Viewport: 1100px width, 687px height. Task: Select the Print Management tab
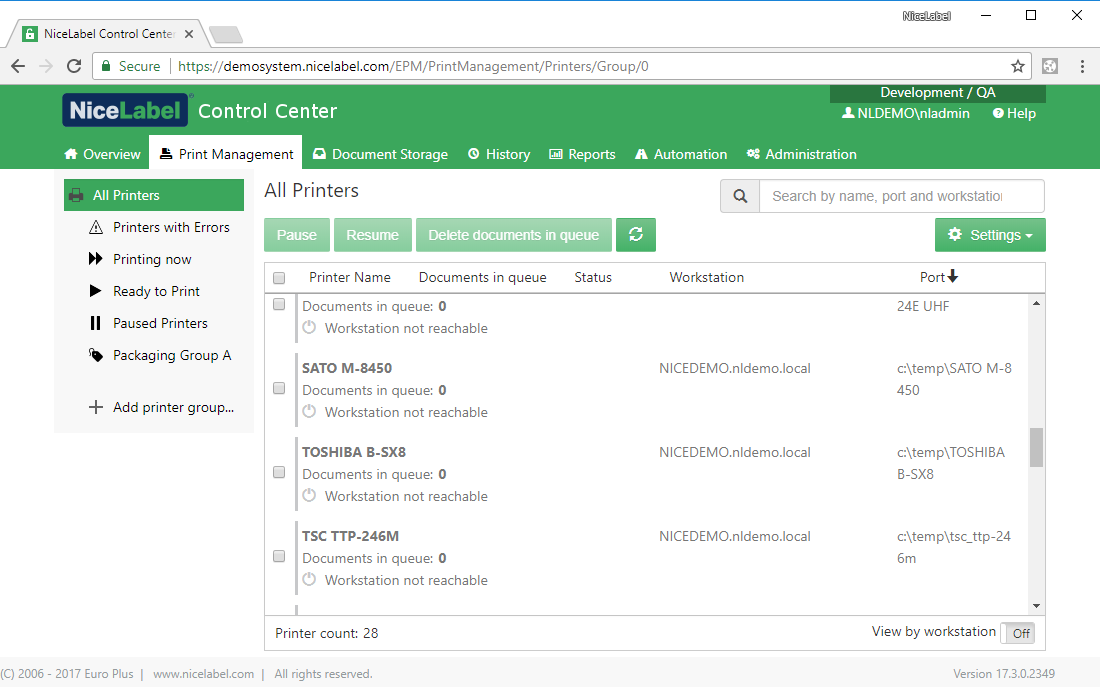point(226,154)
